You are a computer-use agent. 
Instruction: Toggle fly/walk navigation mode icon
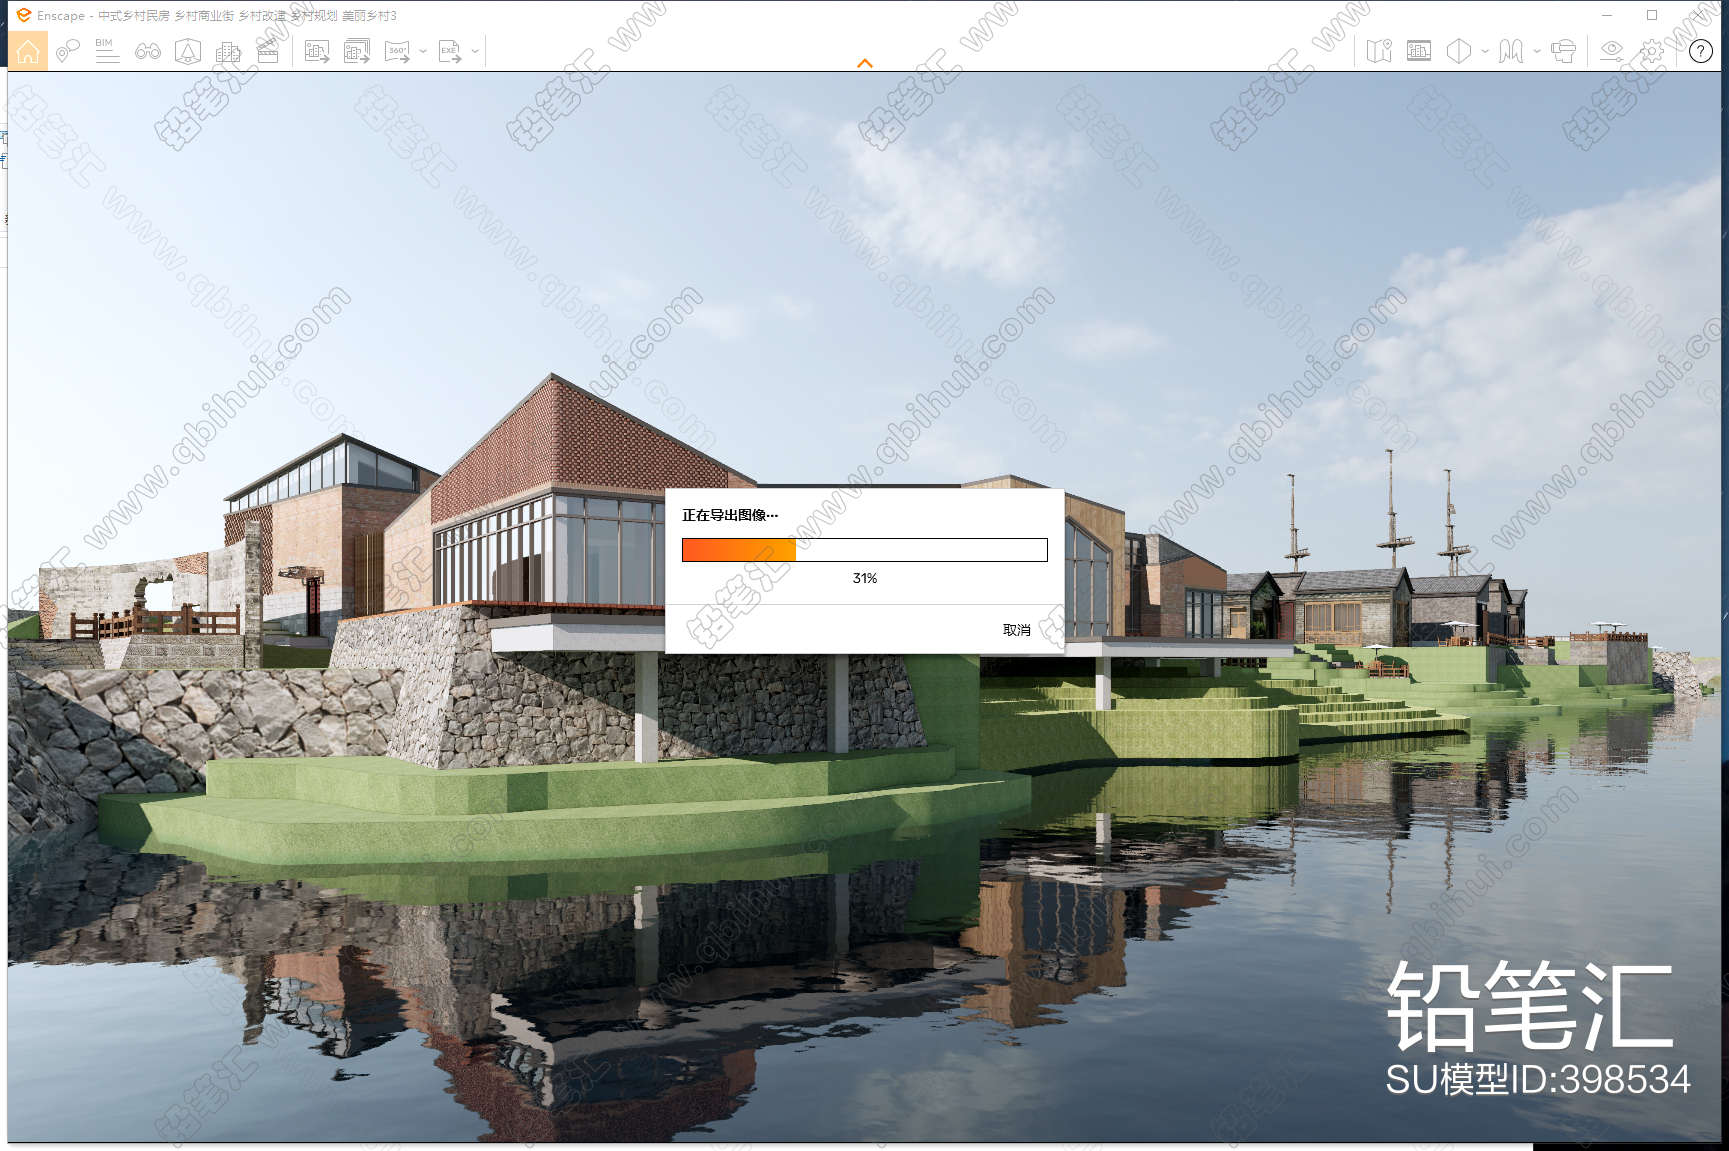(1511, 51)
